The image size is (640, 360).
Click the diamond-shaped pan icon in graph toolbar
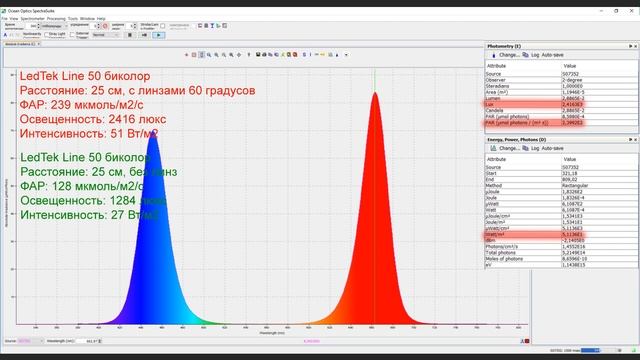coord(239,55)
